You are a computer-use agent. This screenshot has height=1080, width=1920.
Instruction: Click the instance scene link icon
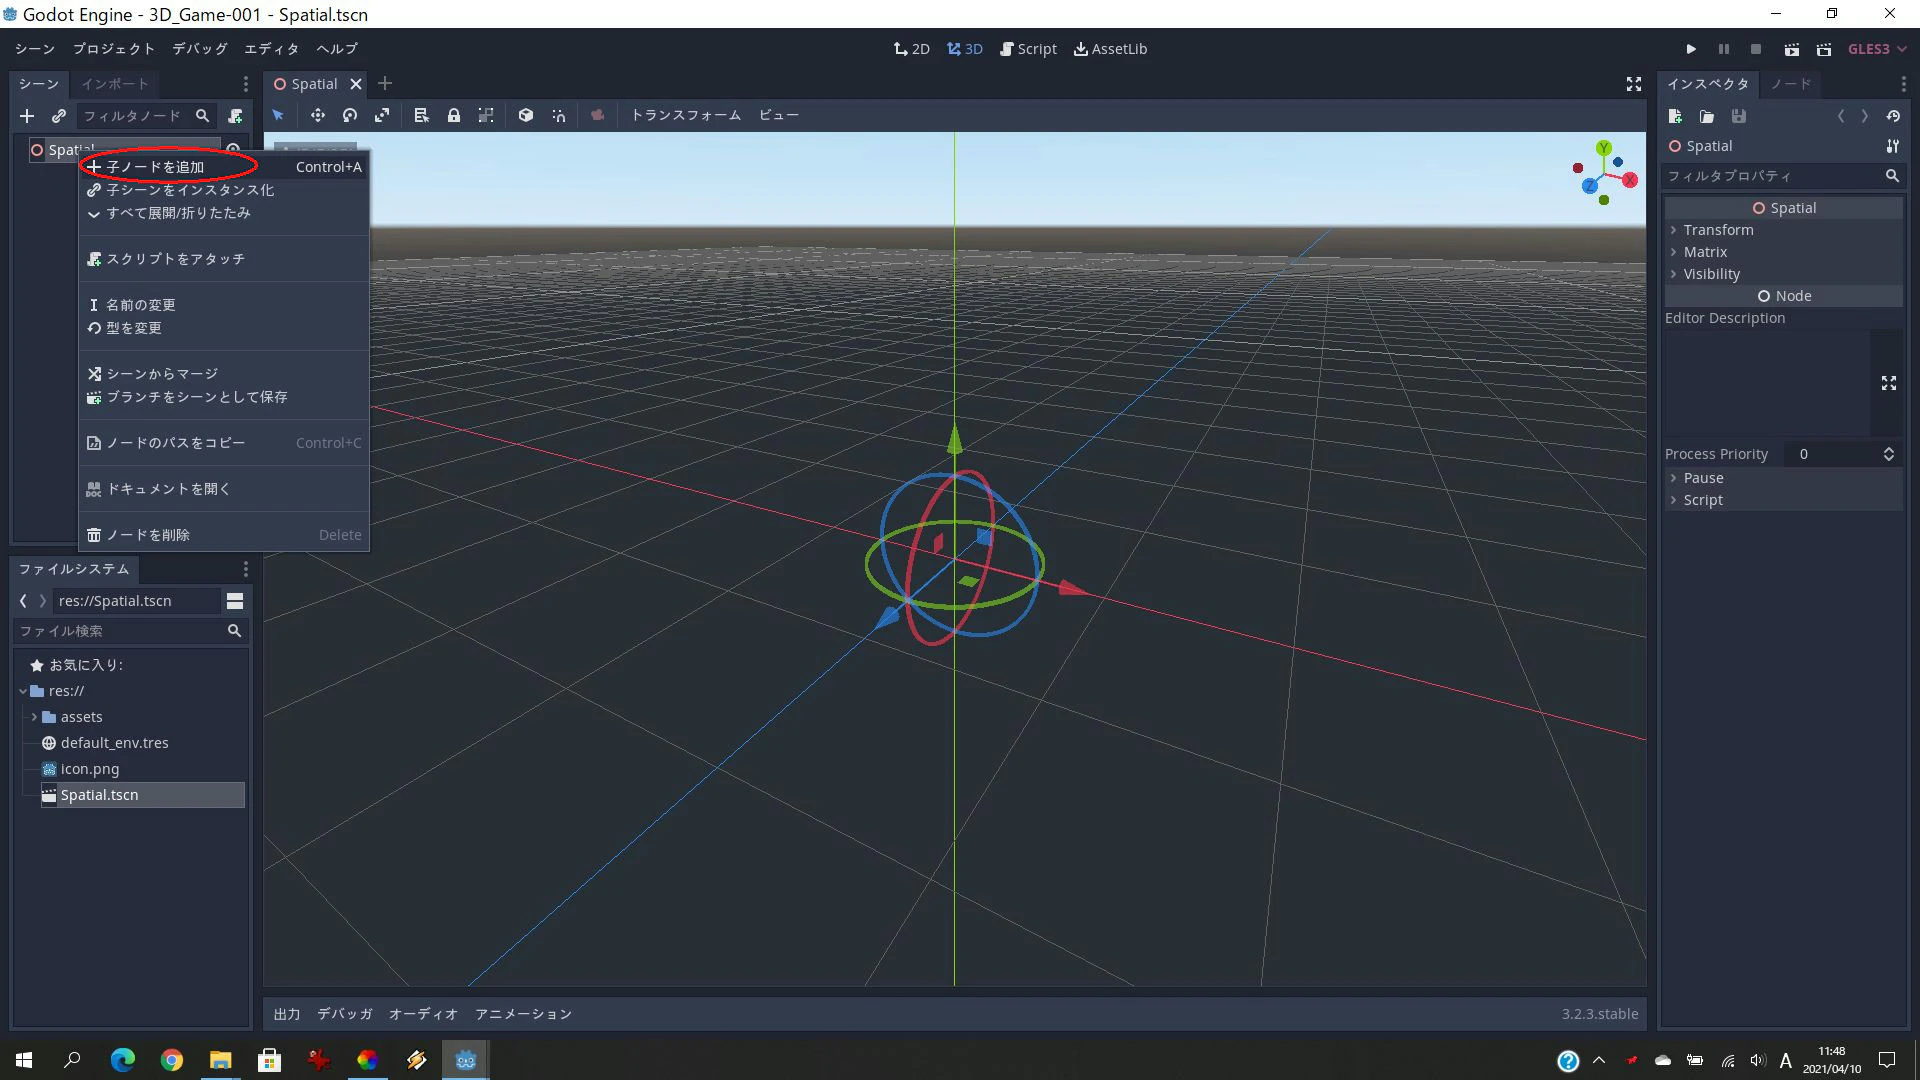coord(59,116)
